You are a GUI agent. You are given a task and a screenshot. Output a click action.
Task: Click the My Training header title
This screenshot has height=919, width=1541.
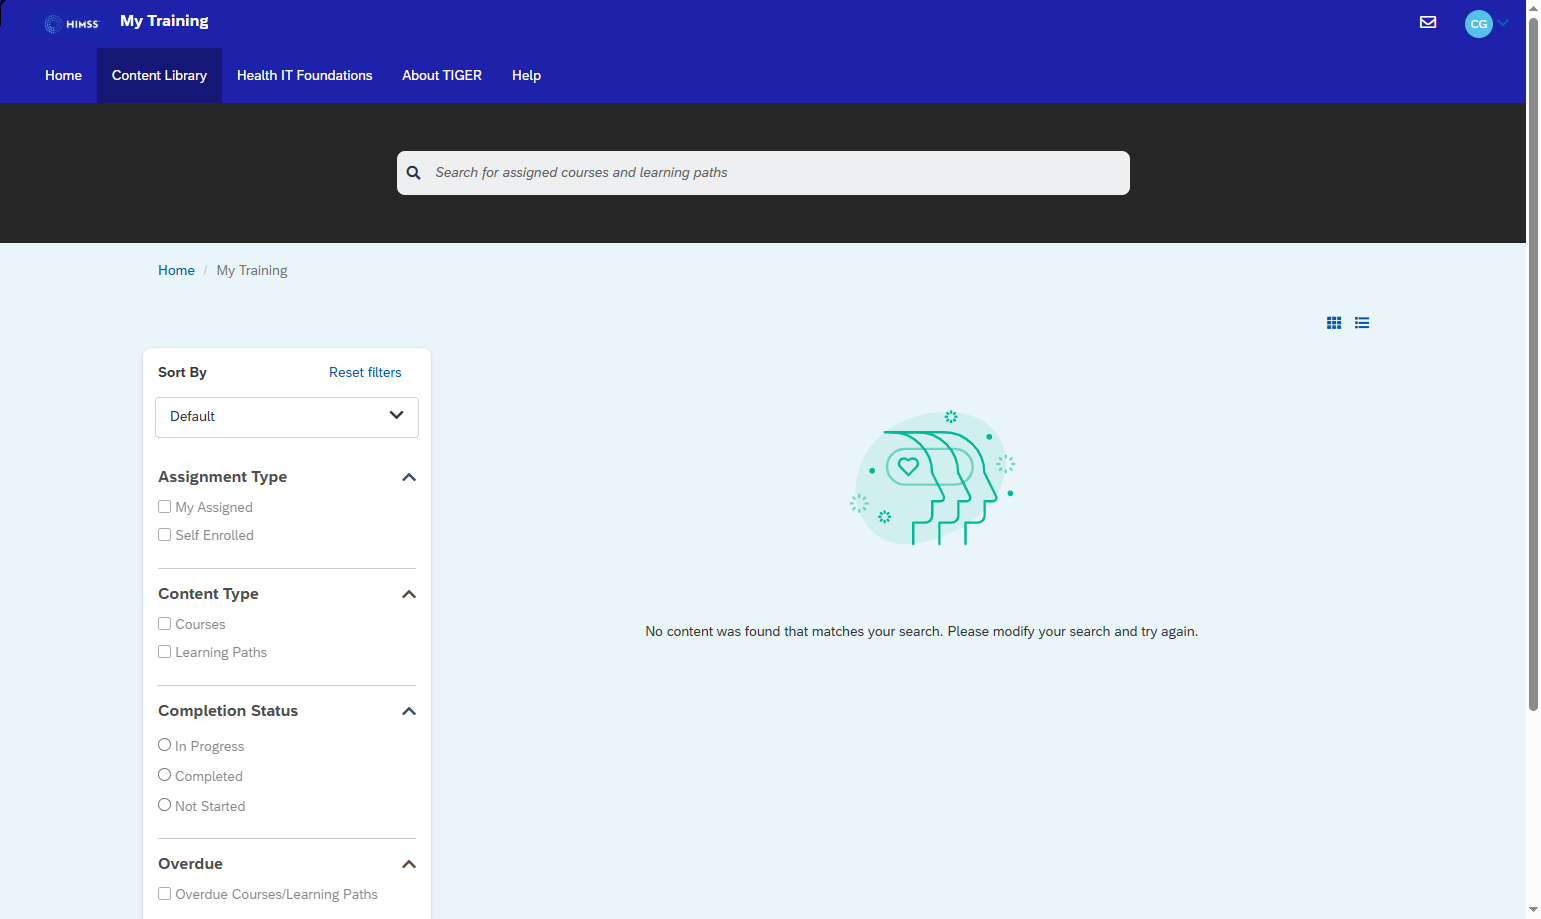click(164, 21)
